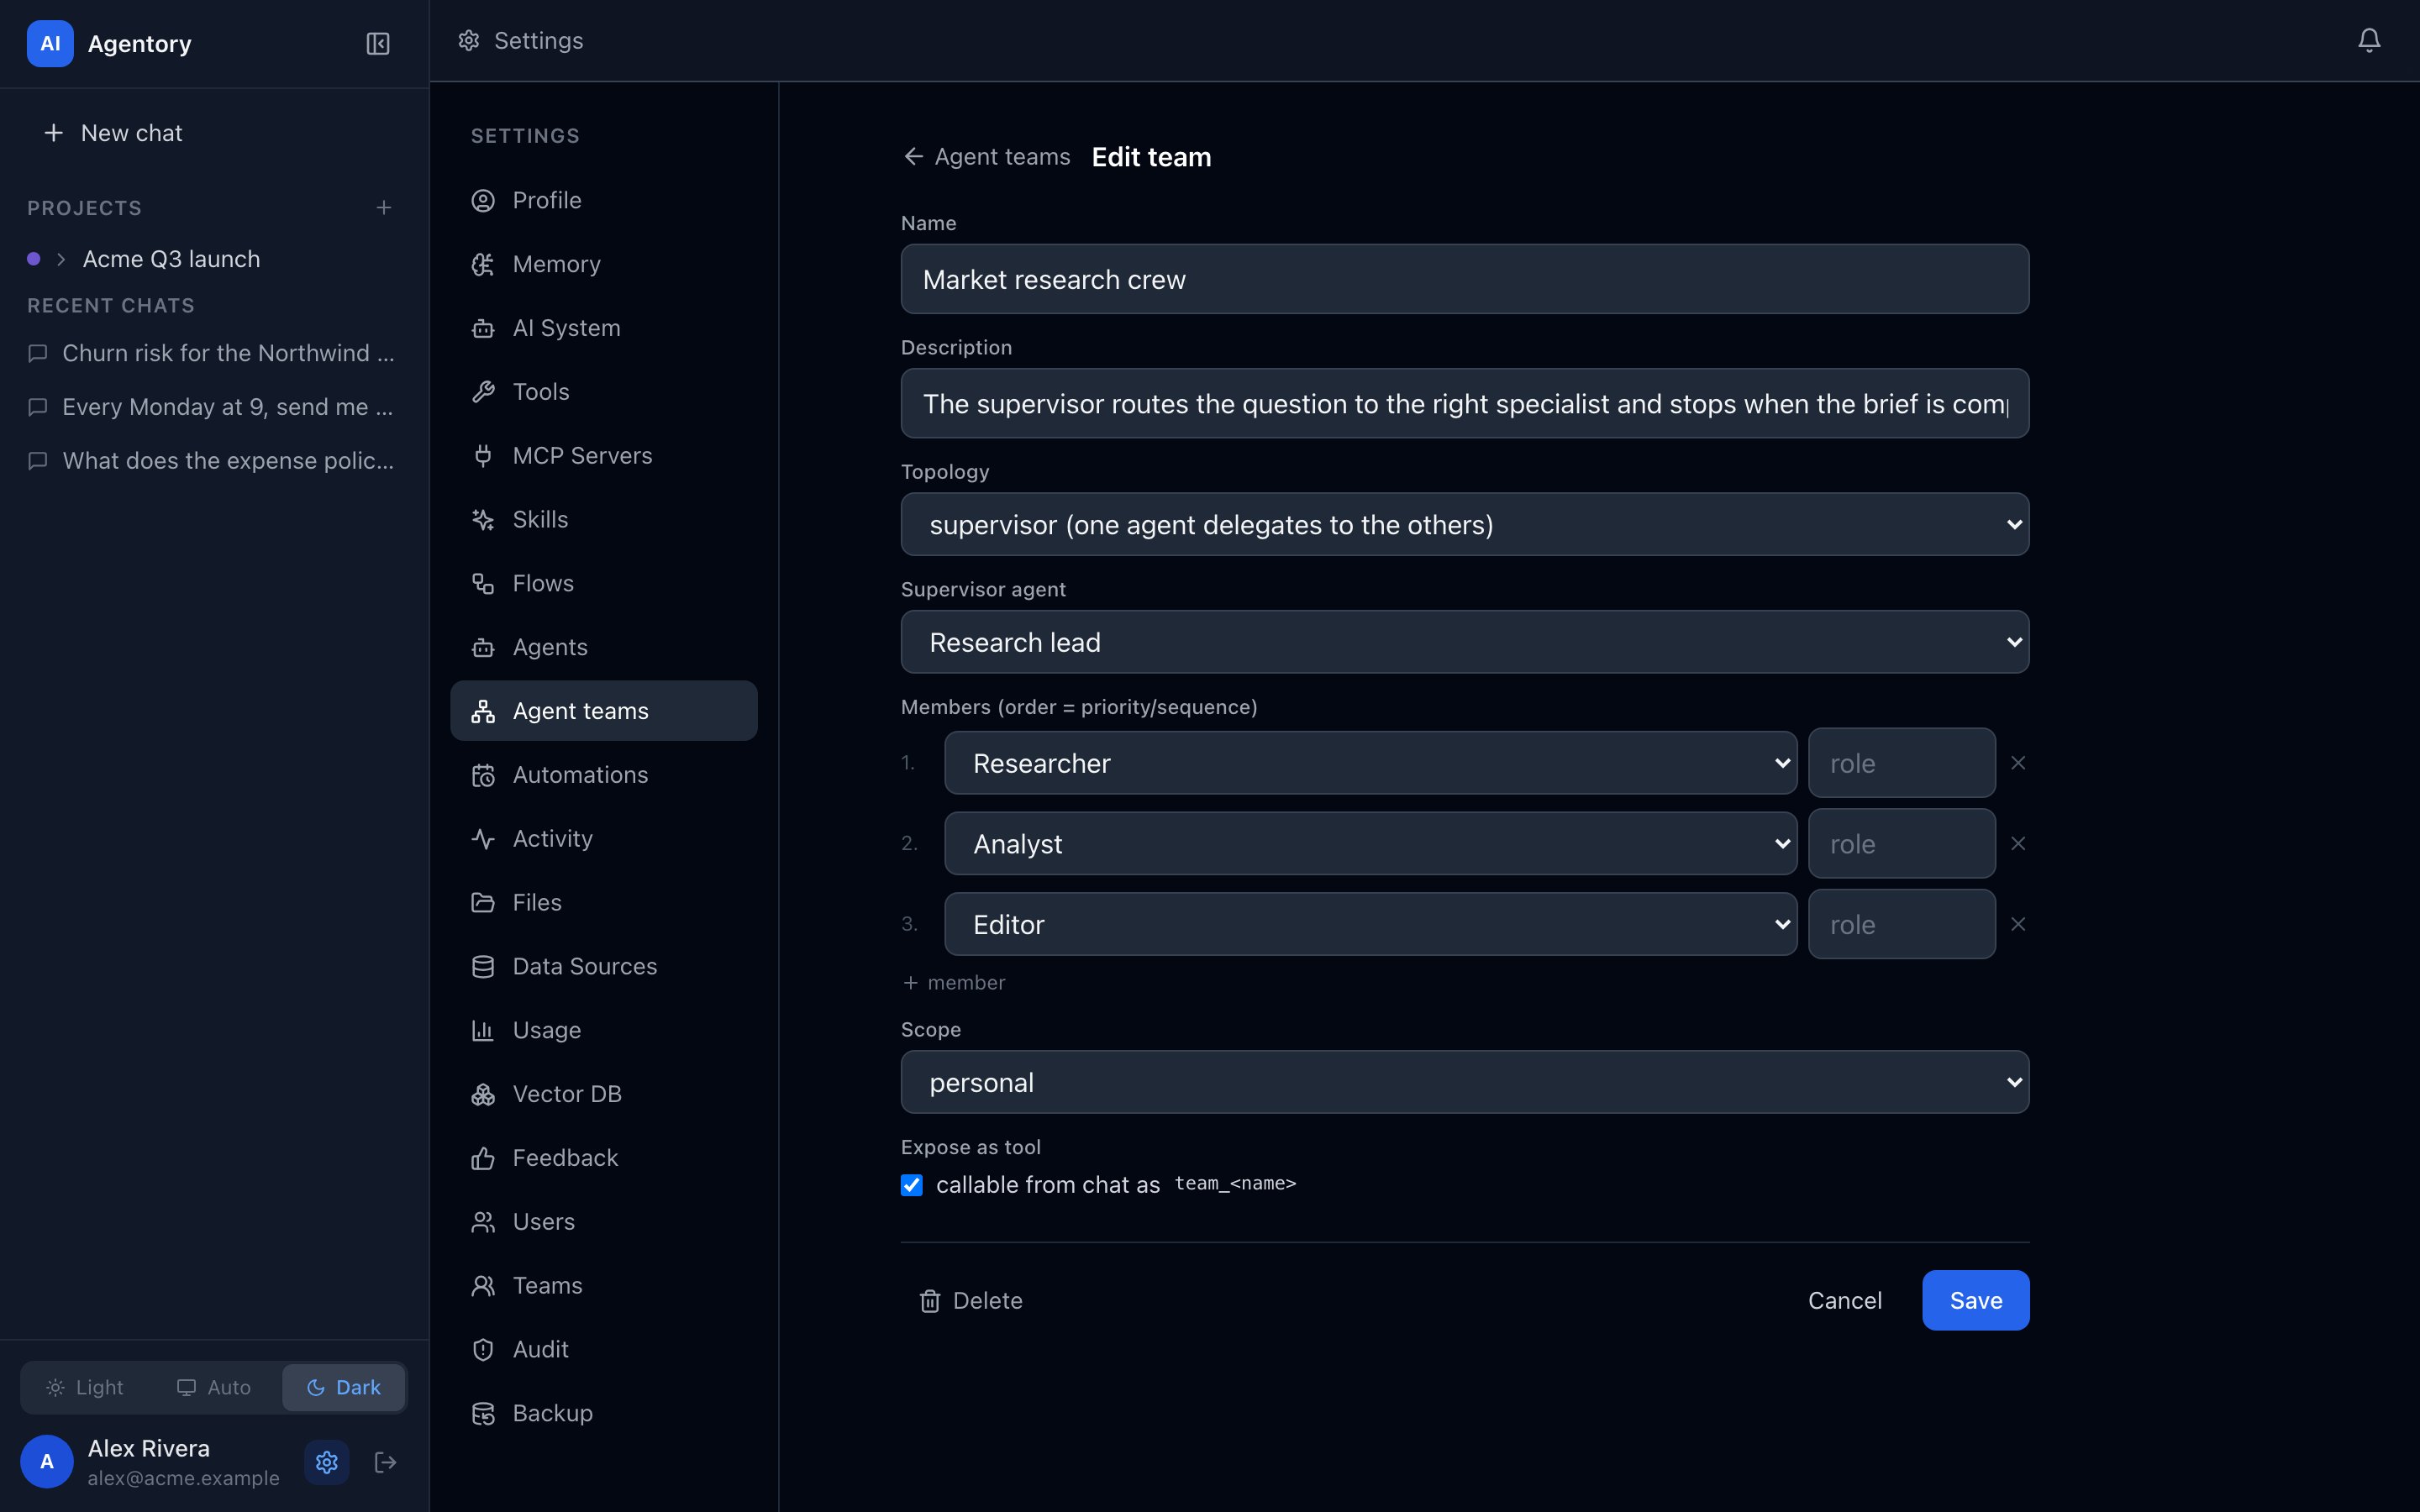Collapse the sidebar with the panel icon
This screenshot has width=2420, height=1512.
[x=377, y=44]
